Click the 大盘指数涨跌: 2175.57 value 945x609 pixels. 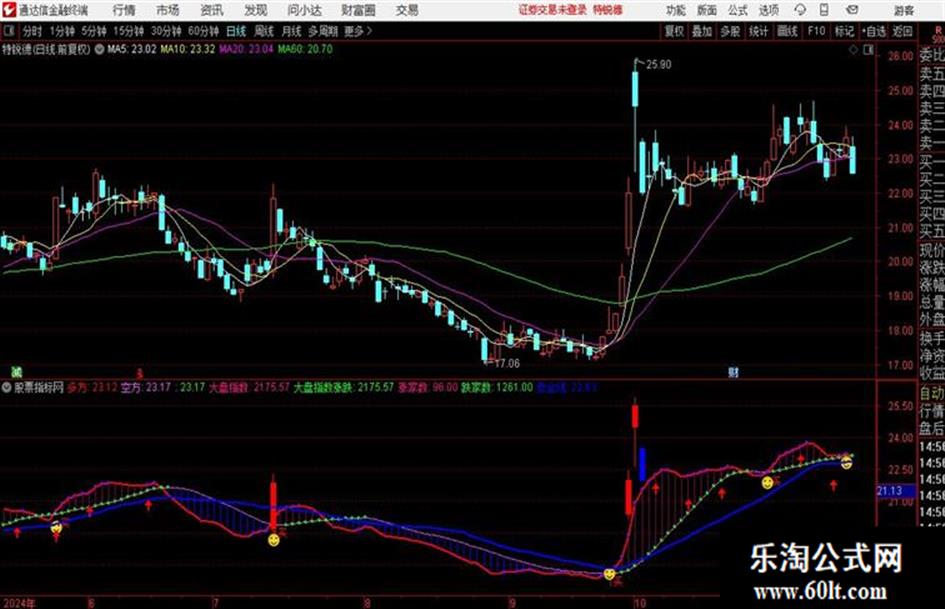point(344,387)
